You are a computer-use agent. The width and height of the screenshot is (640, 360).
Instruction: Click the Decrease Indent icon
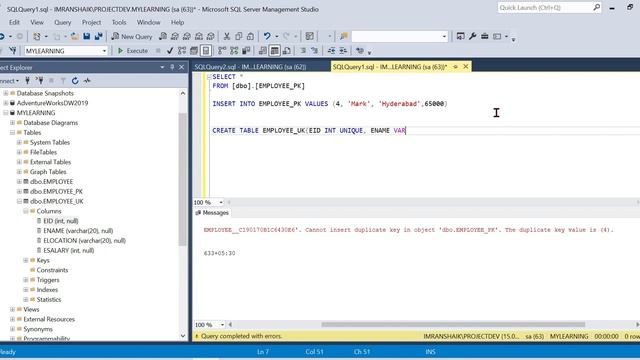pos(331,51)
